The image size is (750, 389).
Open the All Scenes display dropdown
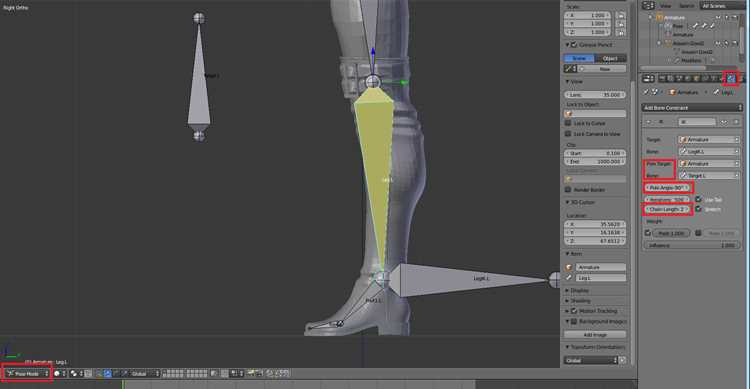point(722,6)
